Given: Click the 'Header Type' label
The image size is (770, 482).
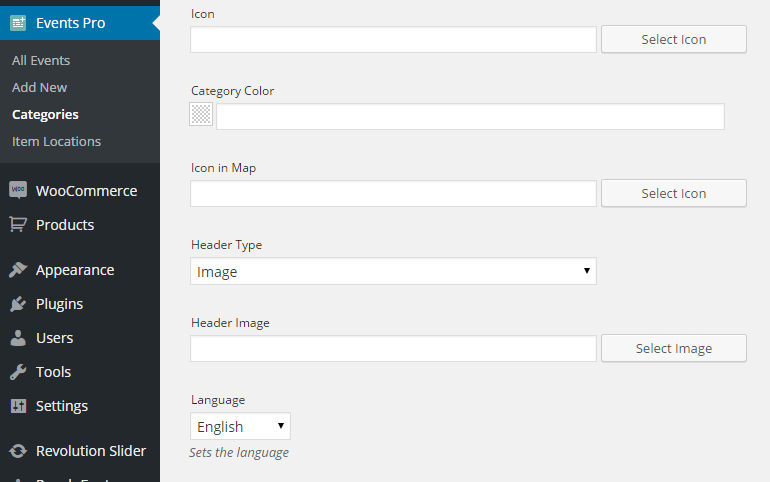Looking at the screenshot, I should pyautogui.click(x=226, y=245).
